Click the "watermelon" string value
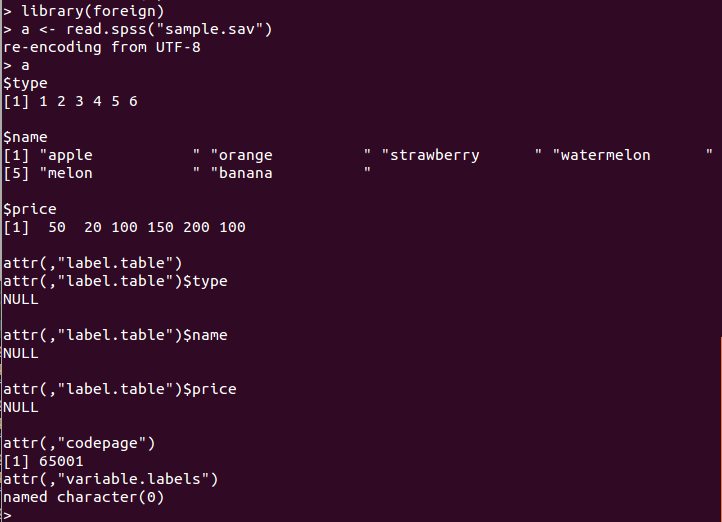The width and height of the screenshot is (722, 522). (633, 155)
